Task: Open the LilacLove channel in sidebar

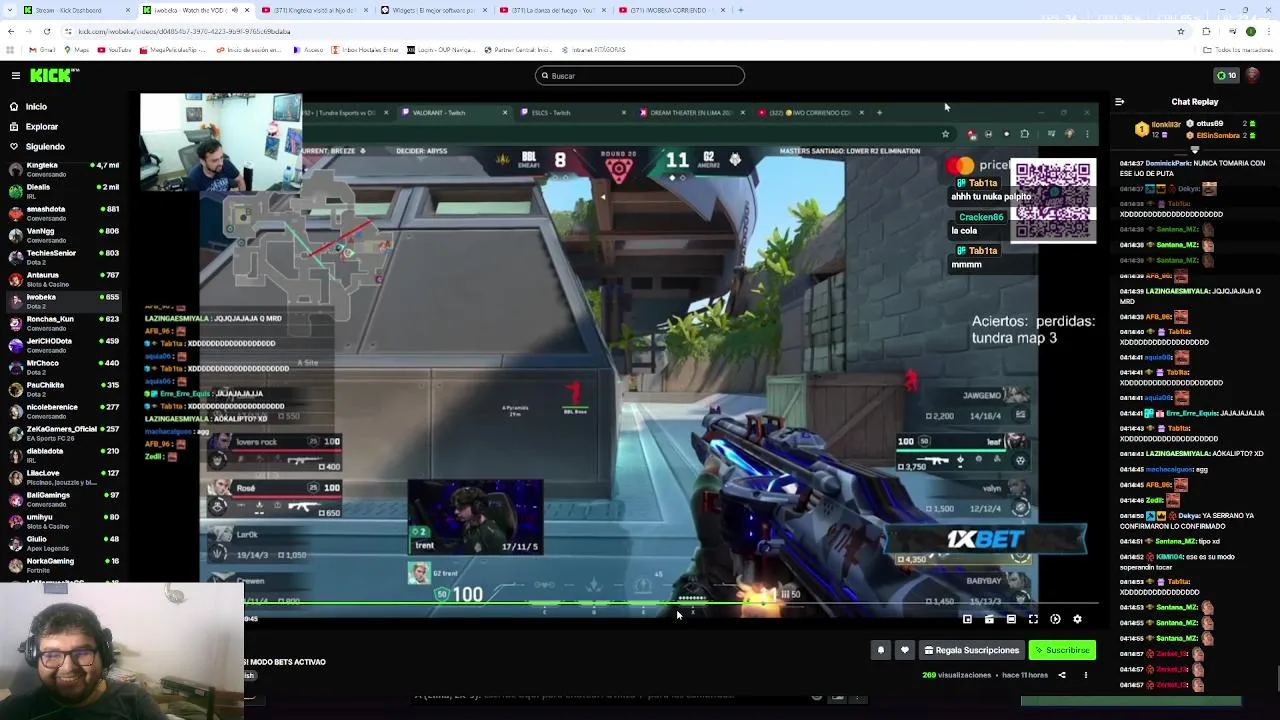Action: point(62,477)
